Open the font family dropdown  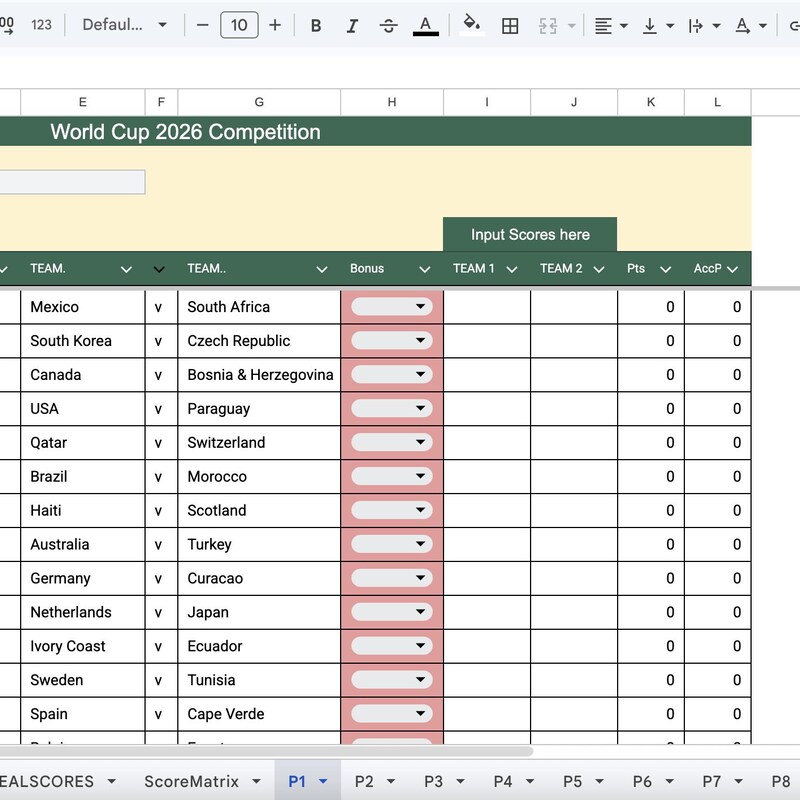125,24
